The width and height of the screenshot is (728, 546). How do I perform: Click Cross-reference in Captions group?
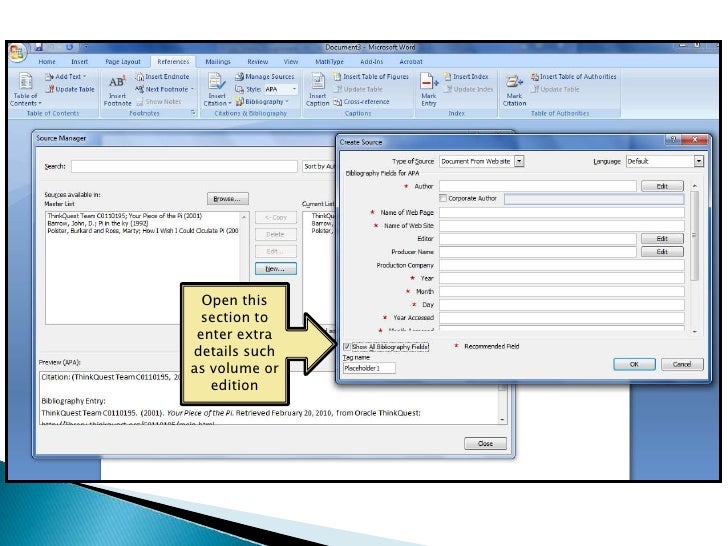(362, 102)
